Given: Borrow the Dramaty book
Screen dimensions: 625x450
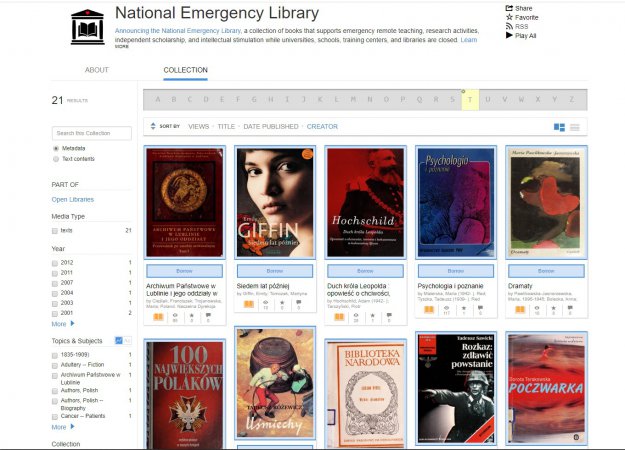Looking at the screenshot, I should [x=546, y=271].
